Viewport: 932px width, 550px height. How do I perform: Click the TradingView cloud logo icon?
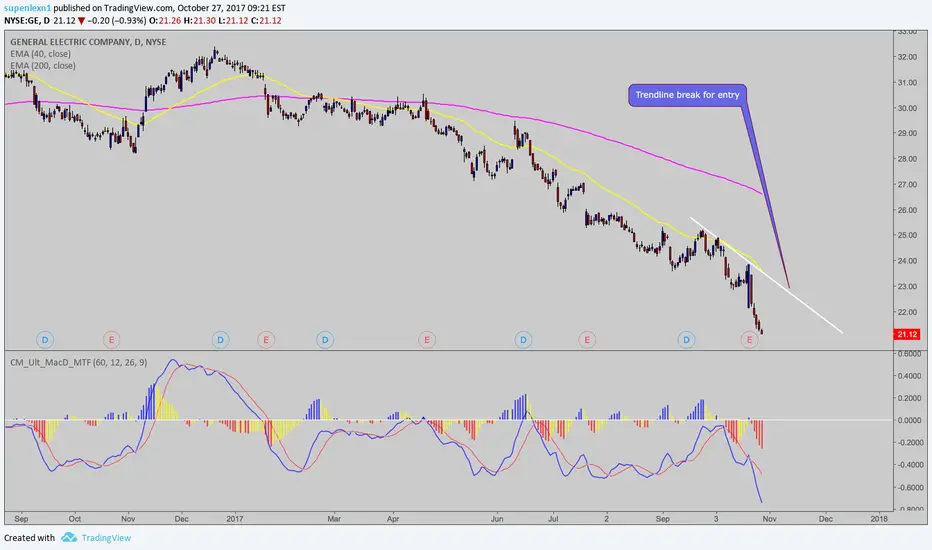(x=69, y=538)
